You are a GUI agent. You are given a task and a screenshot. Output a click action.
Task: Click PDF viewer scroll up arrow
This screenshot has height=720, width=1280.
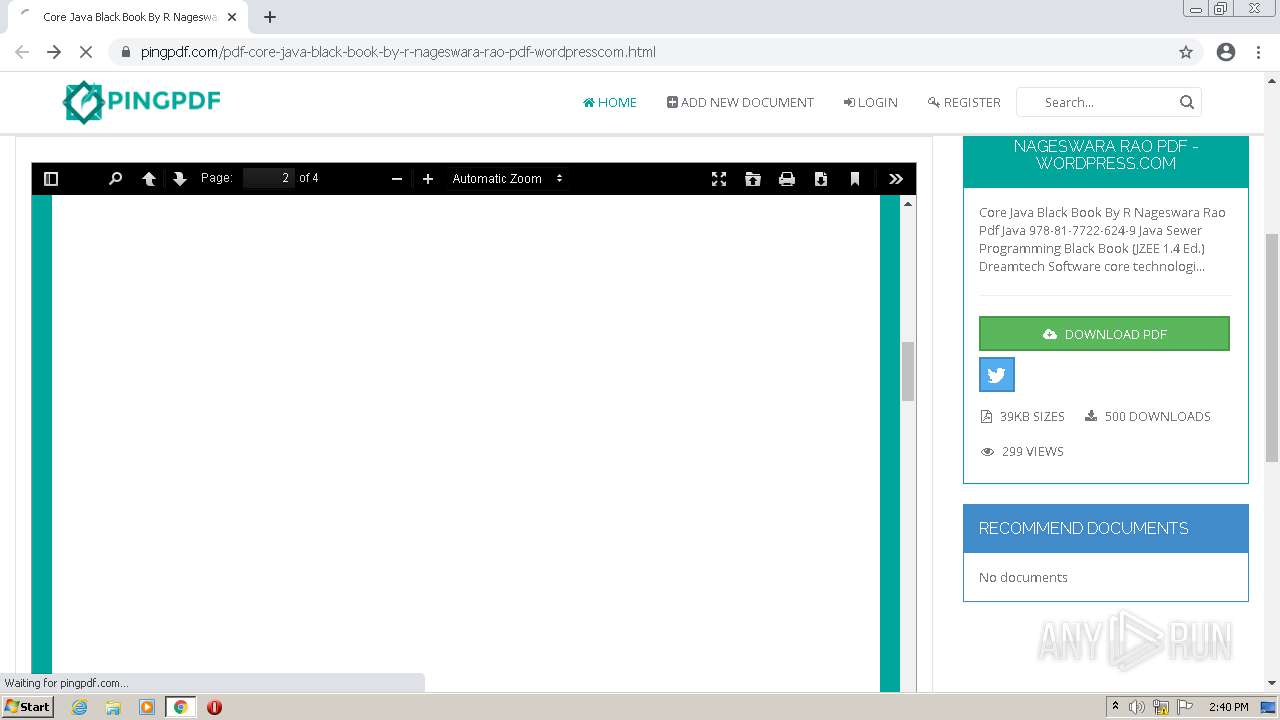pyautogui.click(x=908, y=203)
